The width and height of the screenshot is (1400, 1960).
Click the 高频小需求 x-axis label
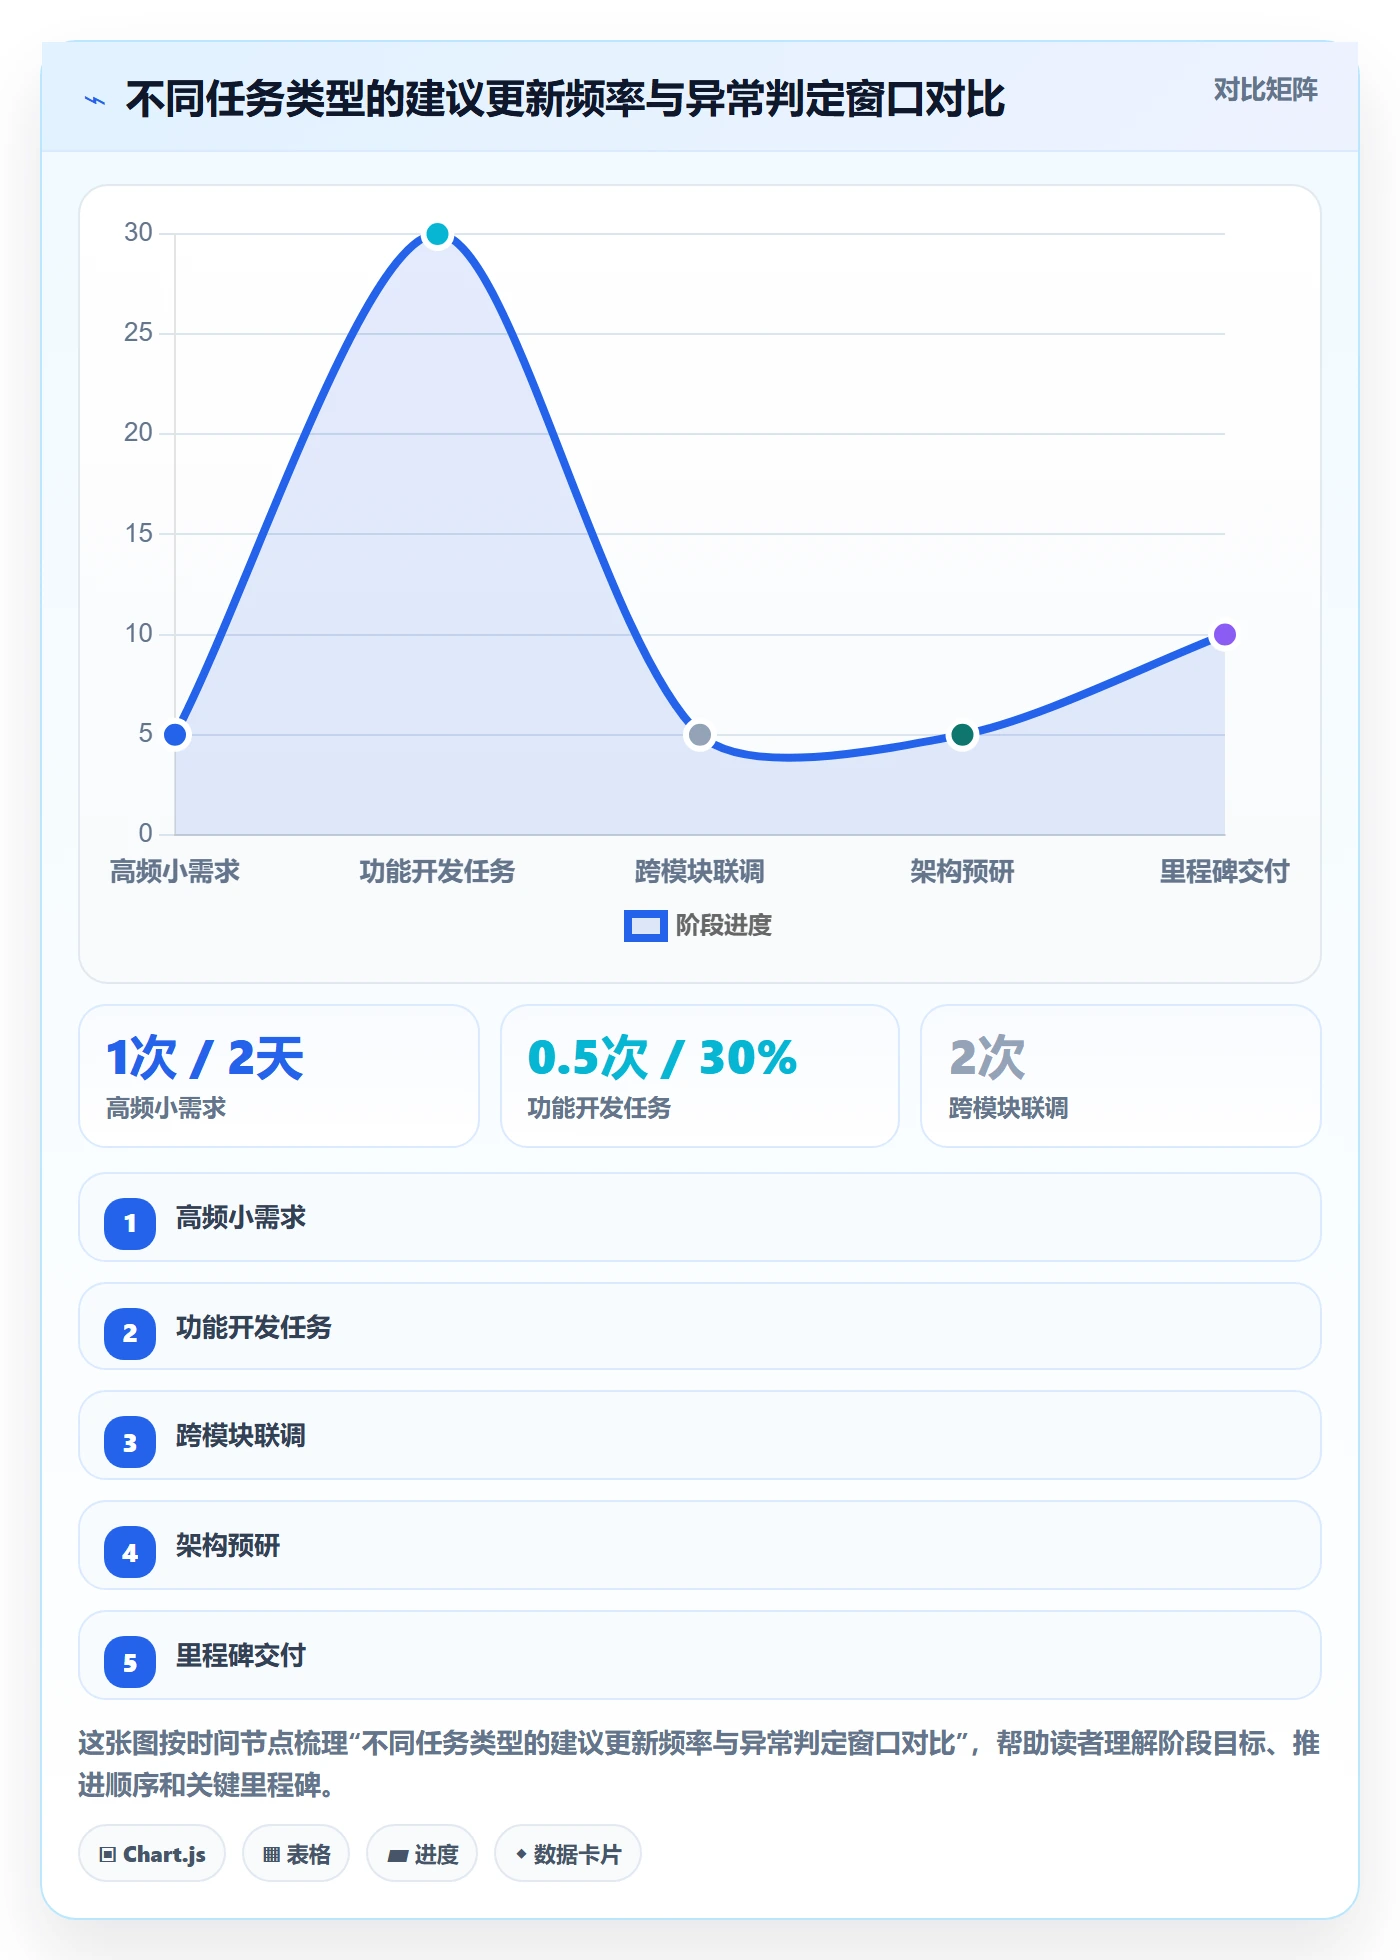point(175,872)
